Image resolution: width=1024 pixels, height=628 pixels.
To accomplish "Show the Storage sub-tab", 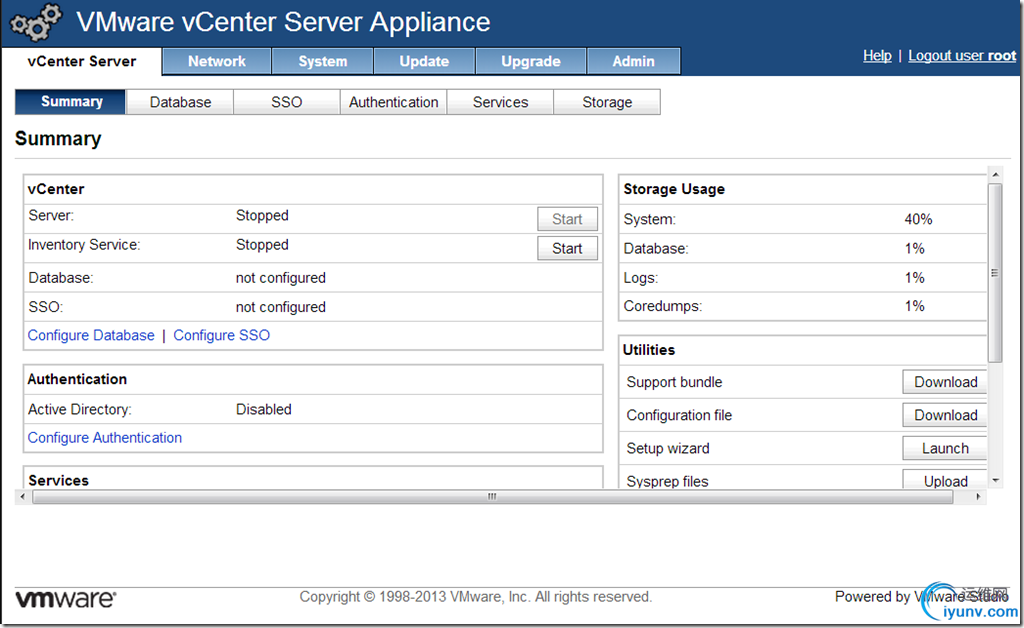I will (607, 102).
